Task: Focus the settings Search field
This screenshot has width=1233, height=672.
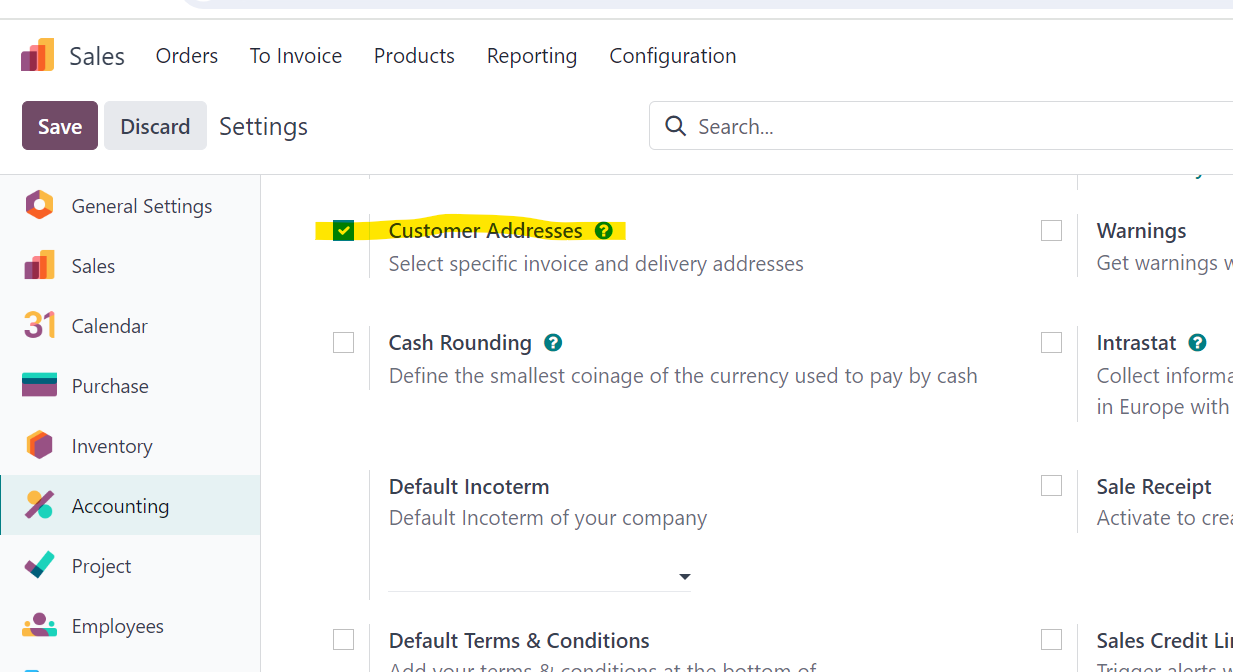Action: [941, 126]
